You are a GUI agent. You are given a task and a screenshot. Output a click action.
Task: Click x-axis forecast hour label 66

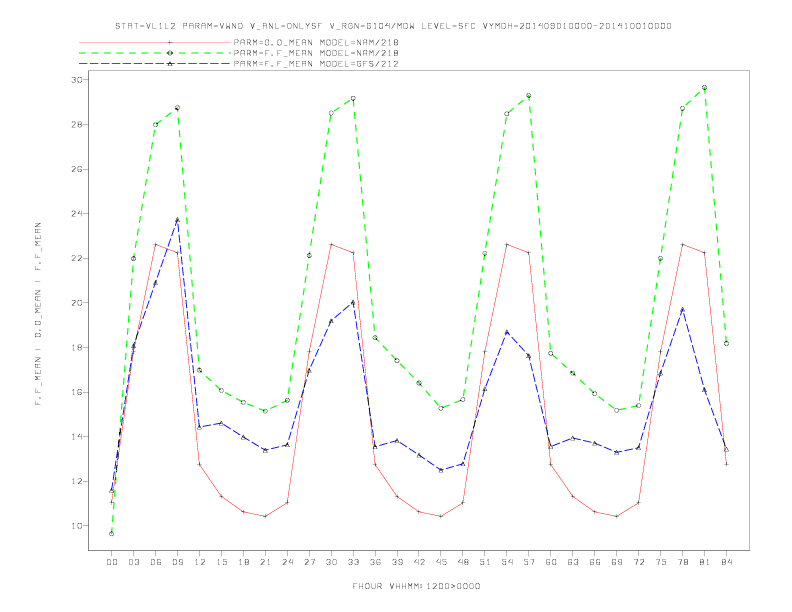(595, 562)
